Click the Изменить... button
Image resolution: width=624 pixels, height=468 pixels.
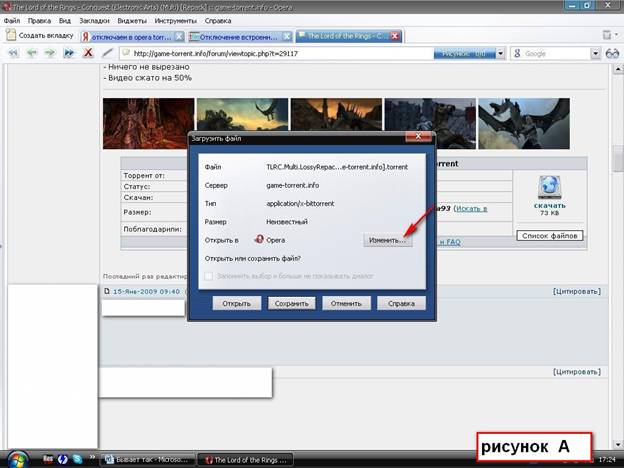387,240
